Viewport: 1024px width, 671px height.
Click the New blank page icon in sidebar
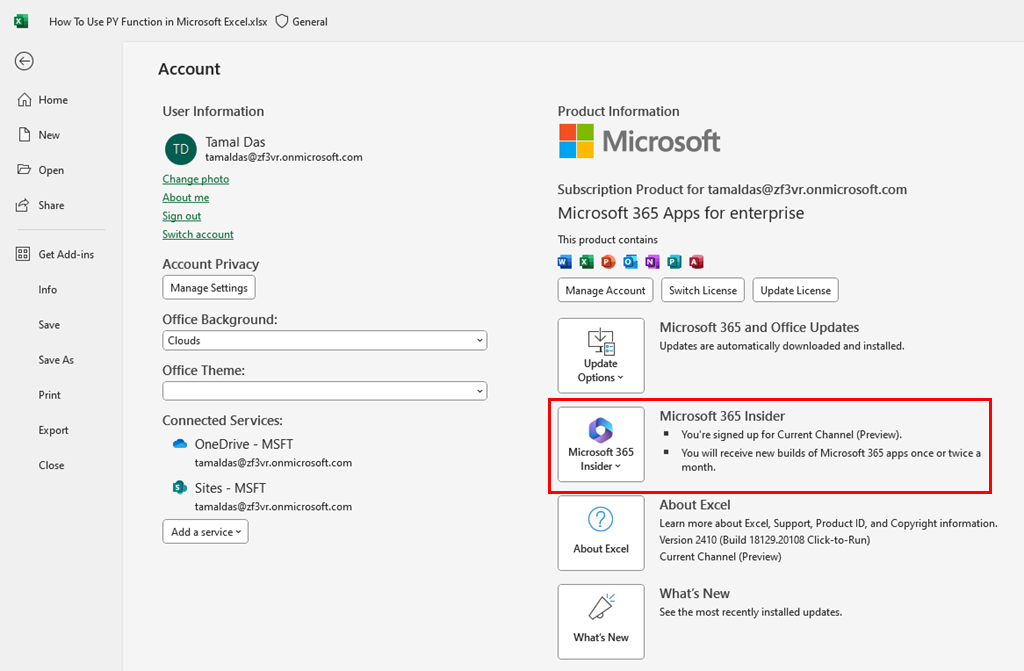point(24,135)
